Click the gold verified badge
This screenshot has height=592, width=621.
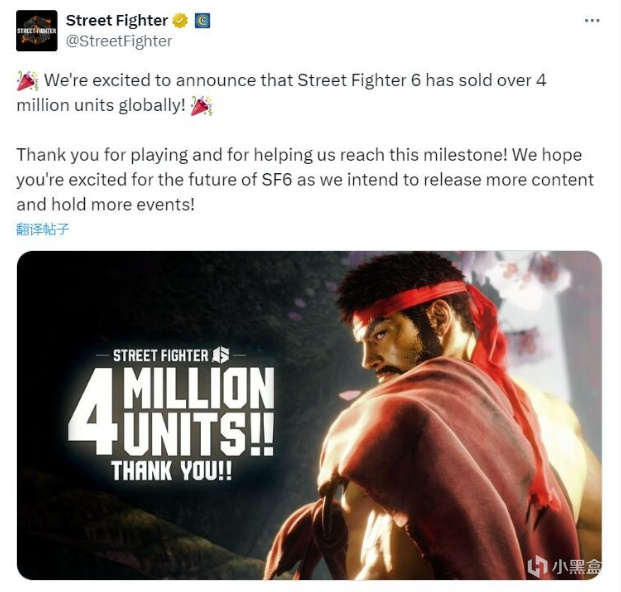pyautogui.click(x=180, y=21)
